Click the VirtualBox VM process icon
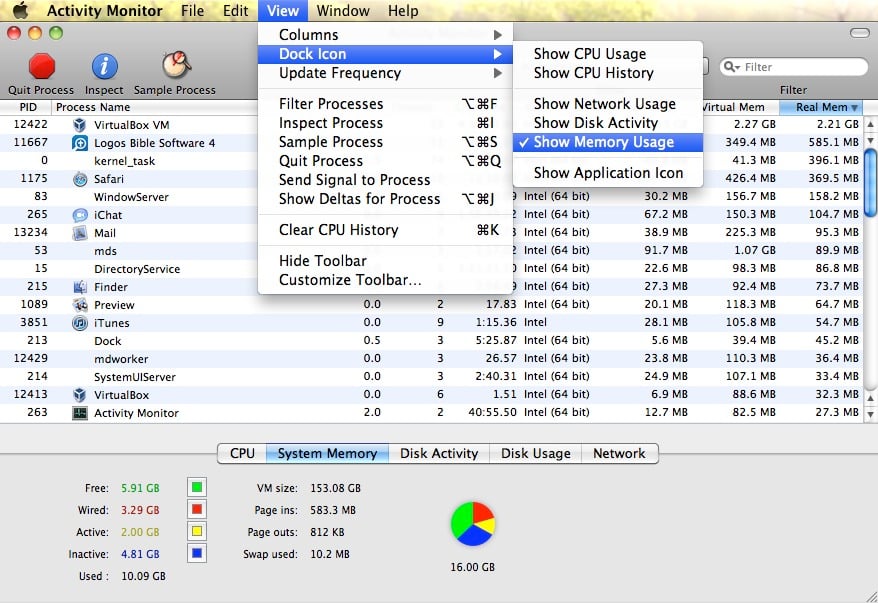 click(x=80, y=125)
